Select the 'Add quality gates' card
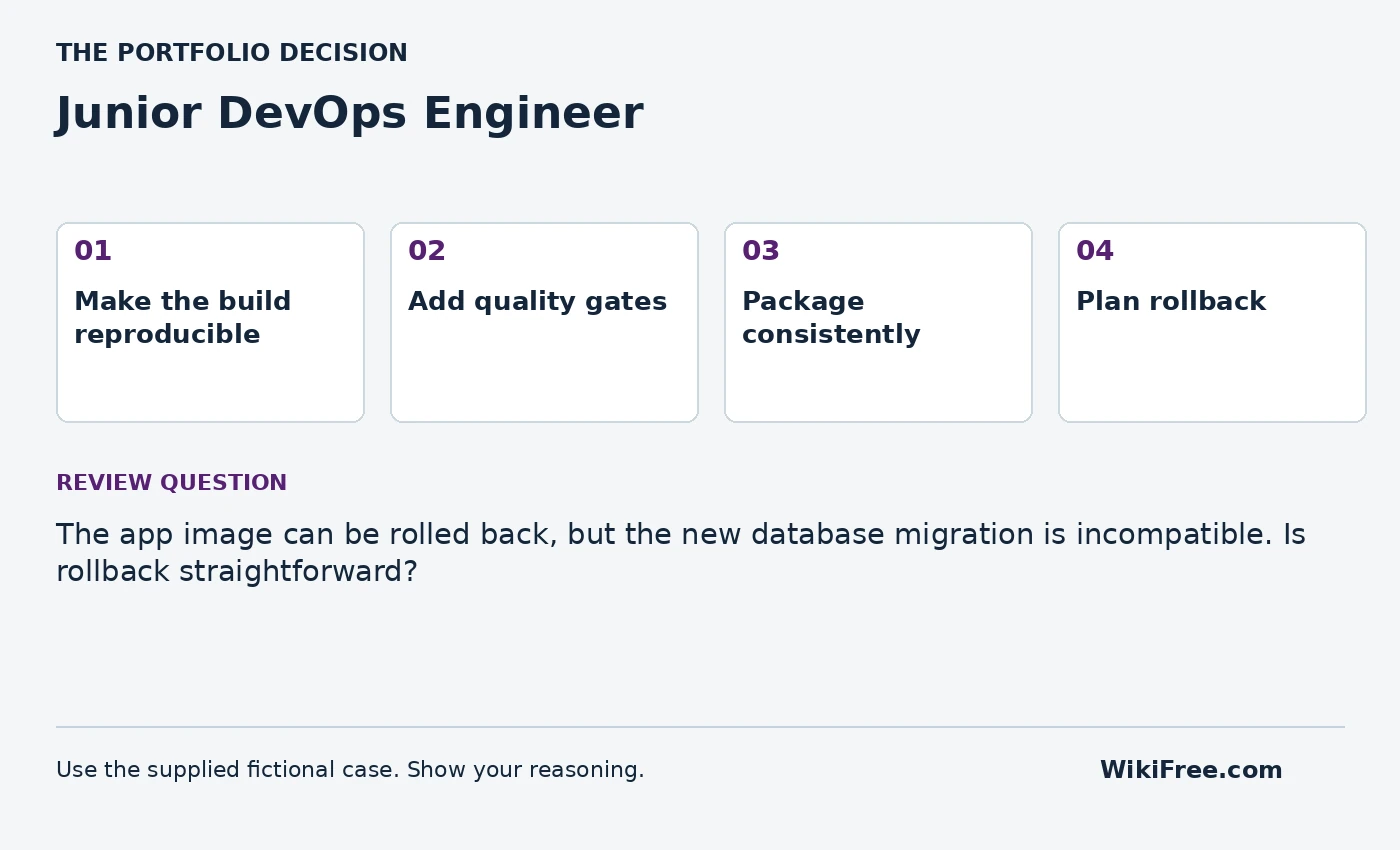This screenshot has width=1400, height=850. [544, 322]
